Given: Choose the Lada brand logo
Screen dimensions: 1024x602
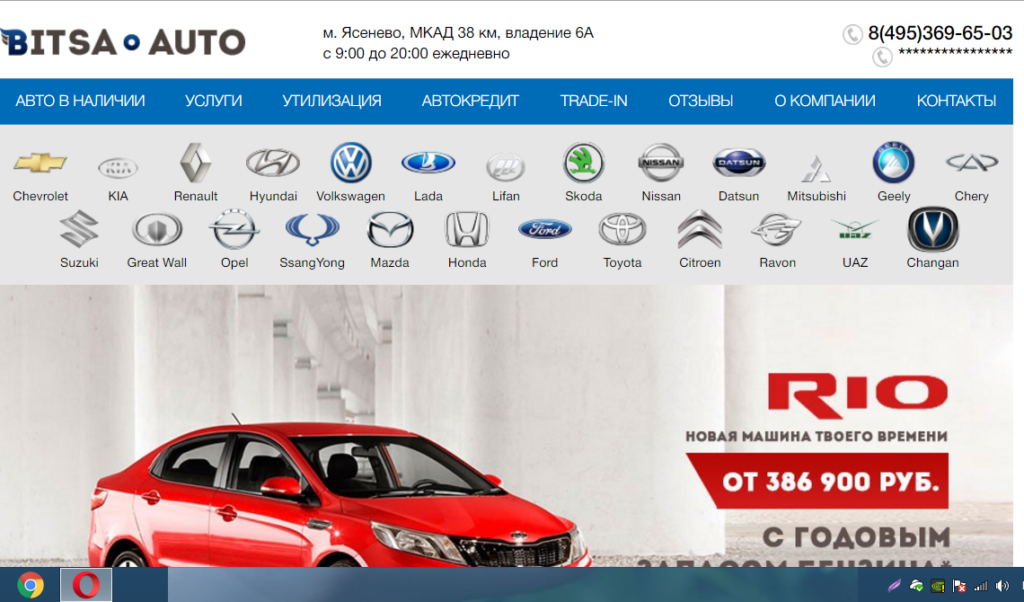Looking at the screenshot, I should [x=428, y=163].
